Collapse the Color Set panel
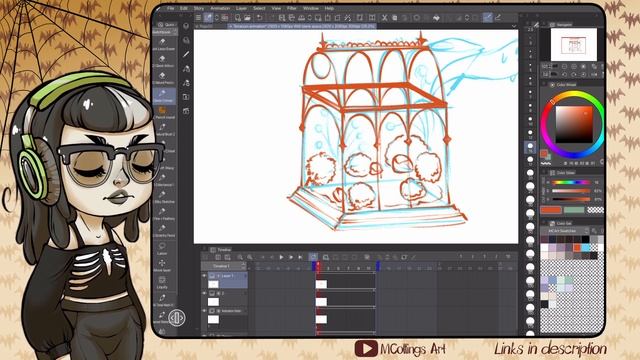This screenshot has width=640, height=360. click(544, 223)
